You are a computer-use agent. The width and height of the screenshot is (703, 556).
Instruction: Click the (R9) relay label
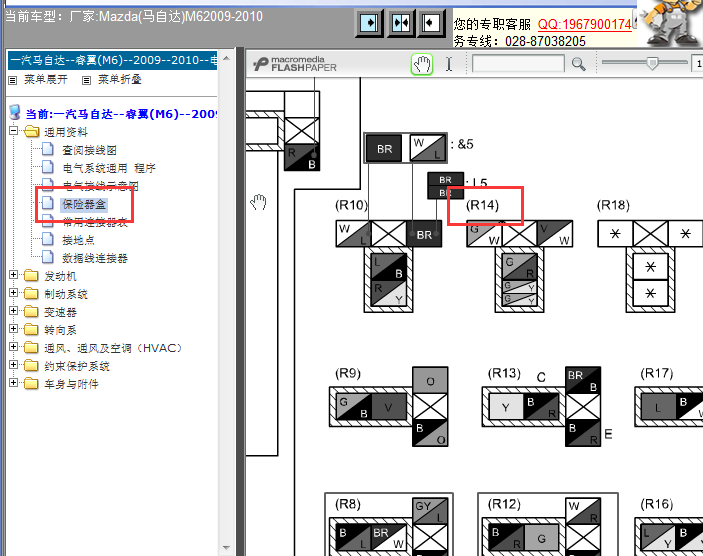[x=347, y=374]
